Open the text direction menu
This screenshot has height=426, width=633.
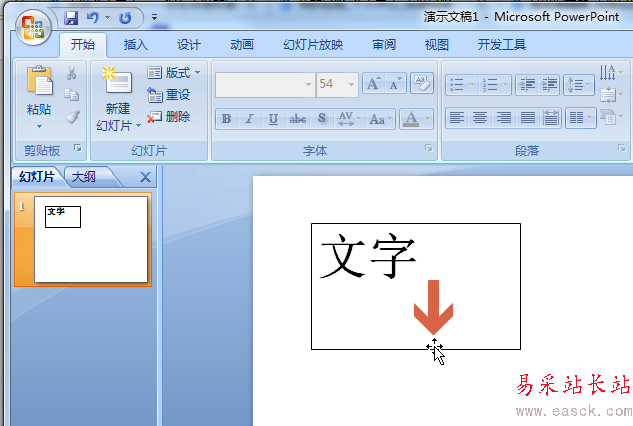[611, 73]
